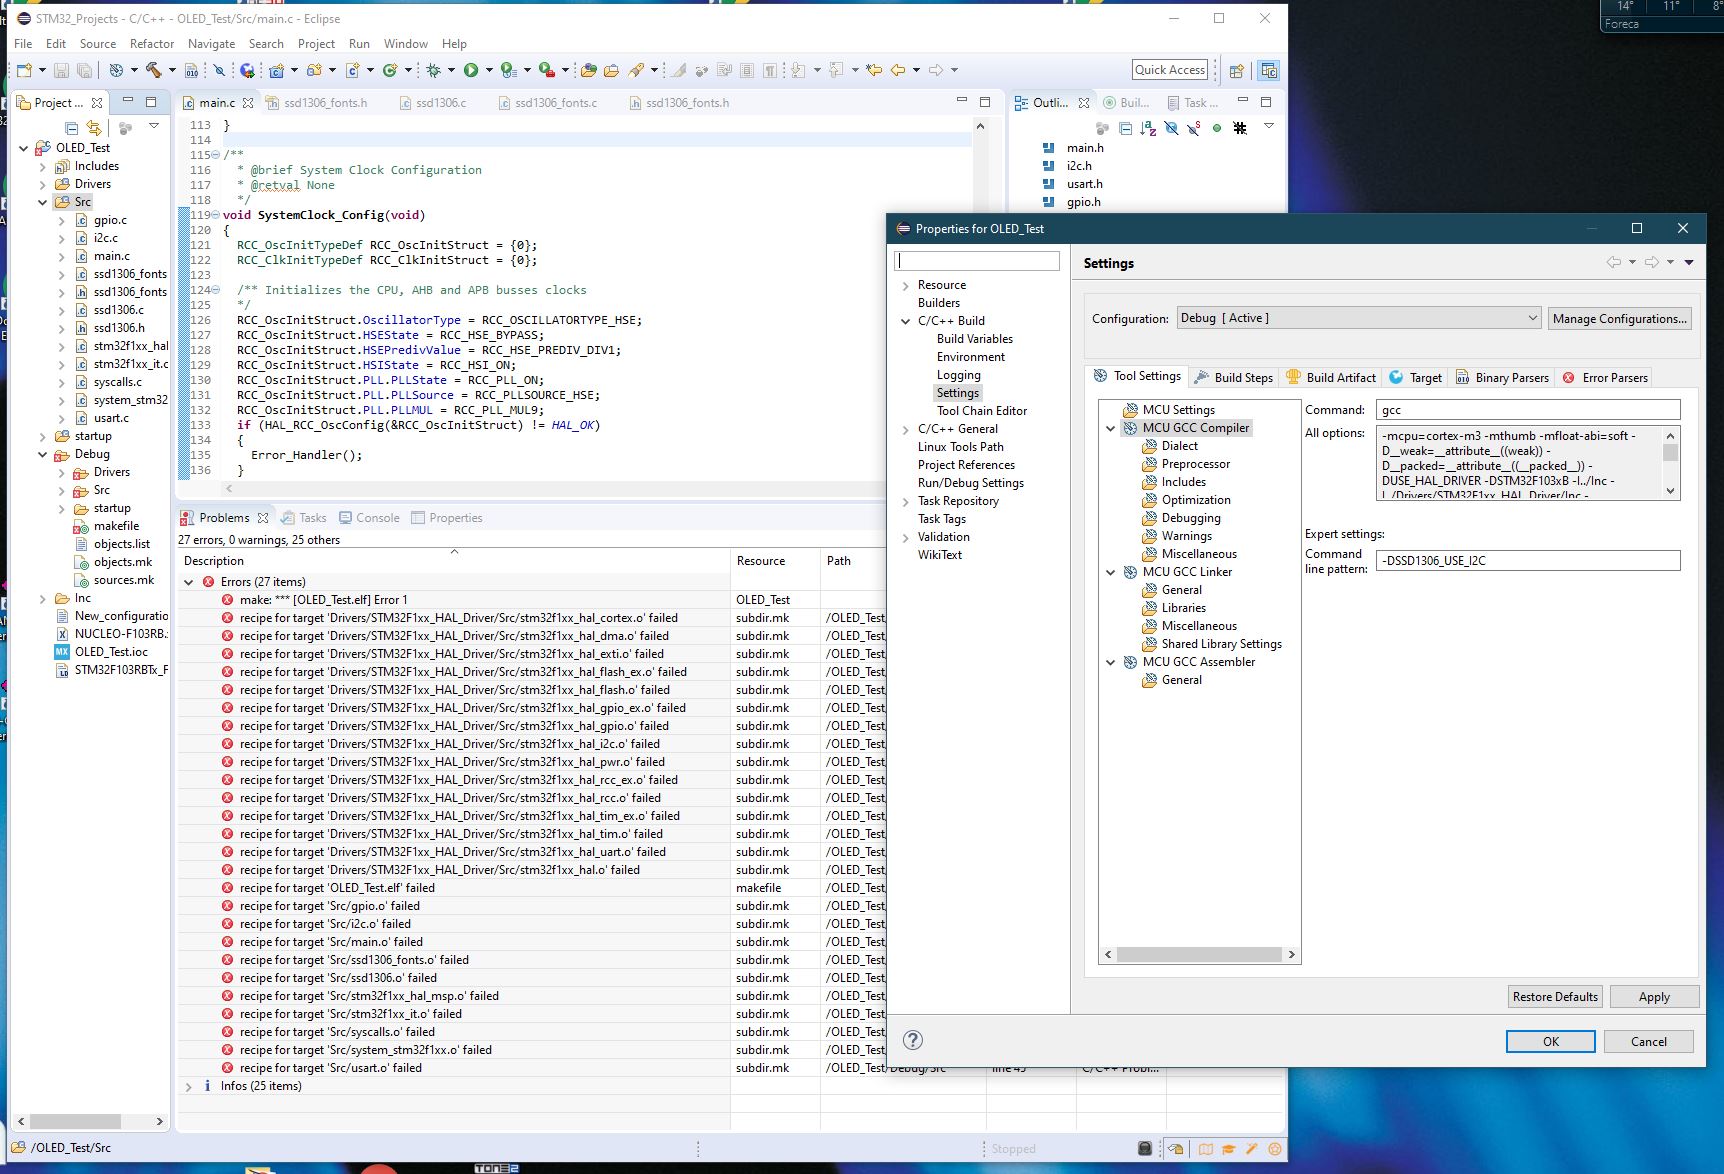
Task: Switch to the Error Parsers tab
Action: 1605,377
